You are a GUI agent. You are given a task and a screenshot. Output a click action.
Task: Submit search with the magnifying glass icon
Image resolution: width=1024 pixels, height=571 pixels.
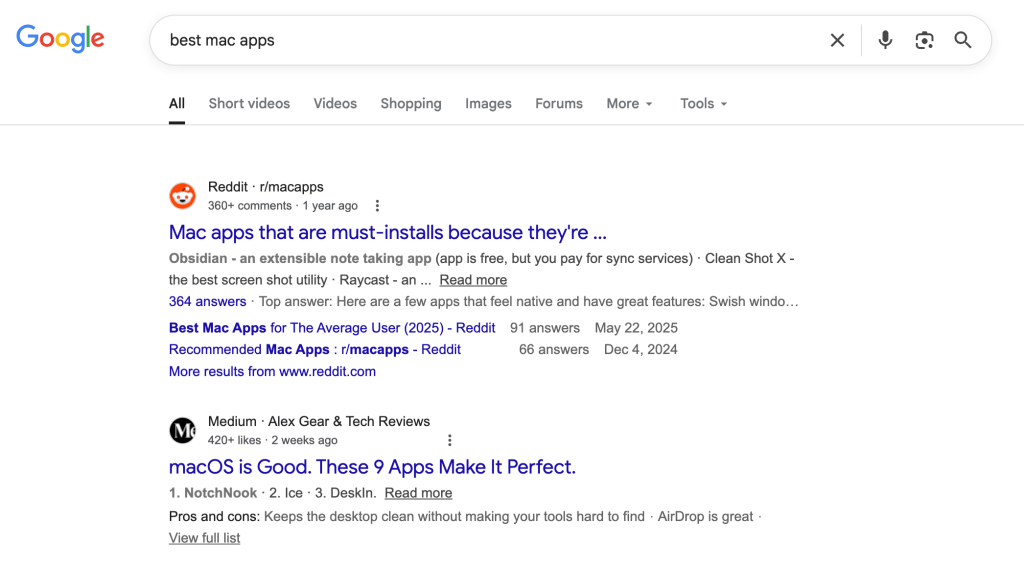tap(963, 41)
